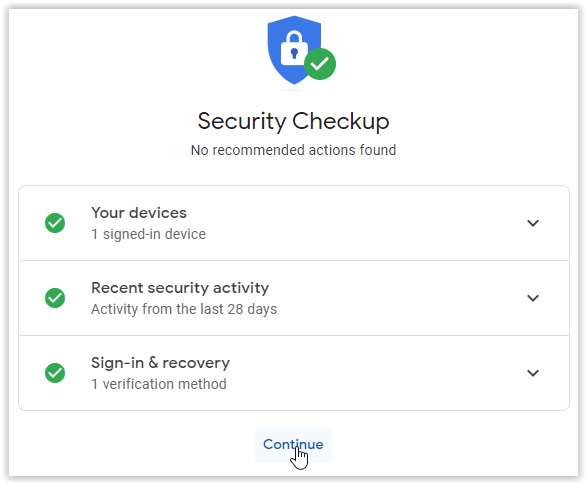Select the 'Activity from the last 28 days' text
The image size is (586, 484).
pyautogui.click(x=184, y=309)
